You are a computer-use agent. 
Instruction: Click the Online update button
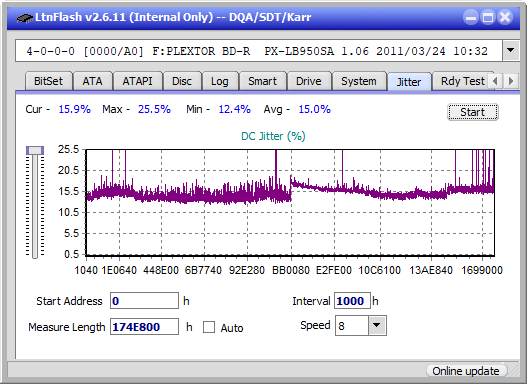pyautogui.click(x=466, y=371)
